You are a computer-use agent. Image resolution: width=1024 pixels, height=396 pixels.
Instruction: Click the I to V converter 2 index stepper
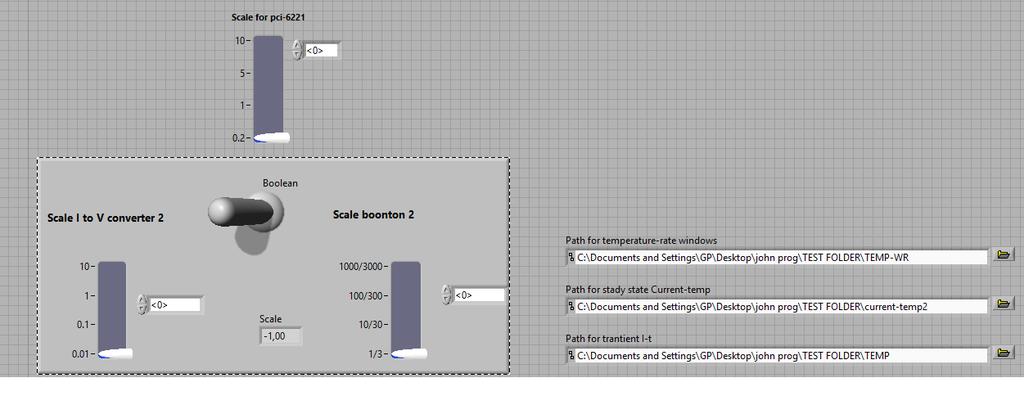click(143, 305)
